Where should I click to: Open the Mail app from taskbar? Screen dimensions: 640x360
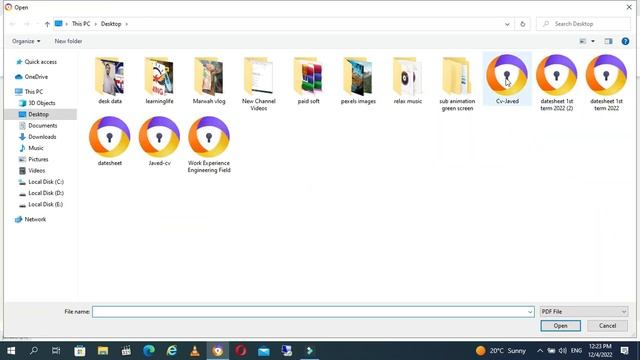(264, 351)
